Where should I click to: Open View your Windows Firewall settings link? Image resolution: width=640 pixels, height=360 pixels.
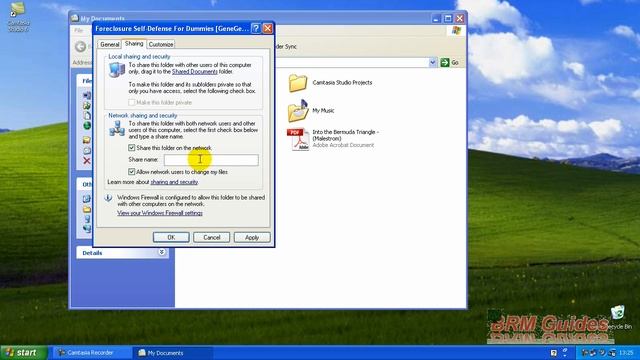tap(160, 213)
